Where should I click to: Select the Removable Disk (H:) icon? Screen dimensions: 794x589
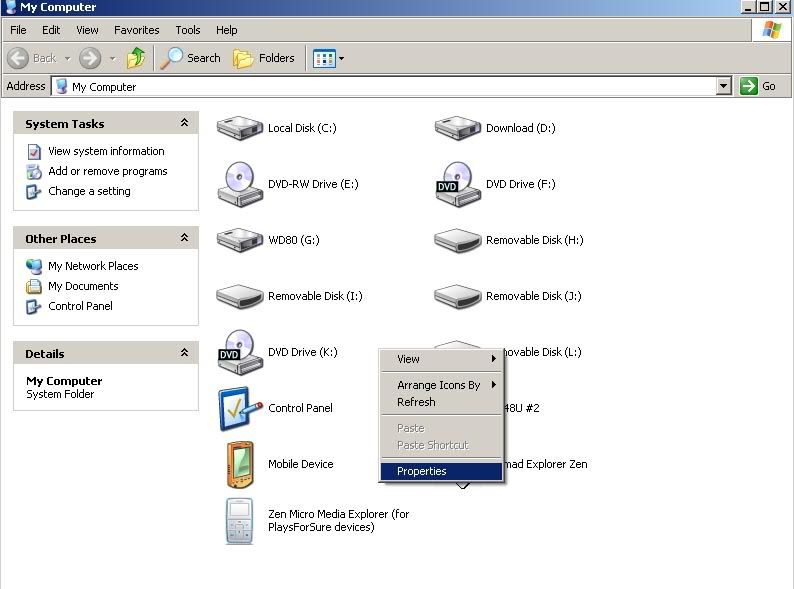point(458,240)
